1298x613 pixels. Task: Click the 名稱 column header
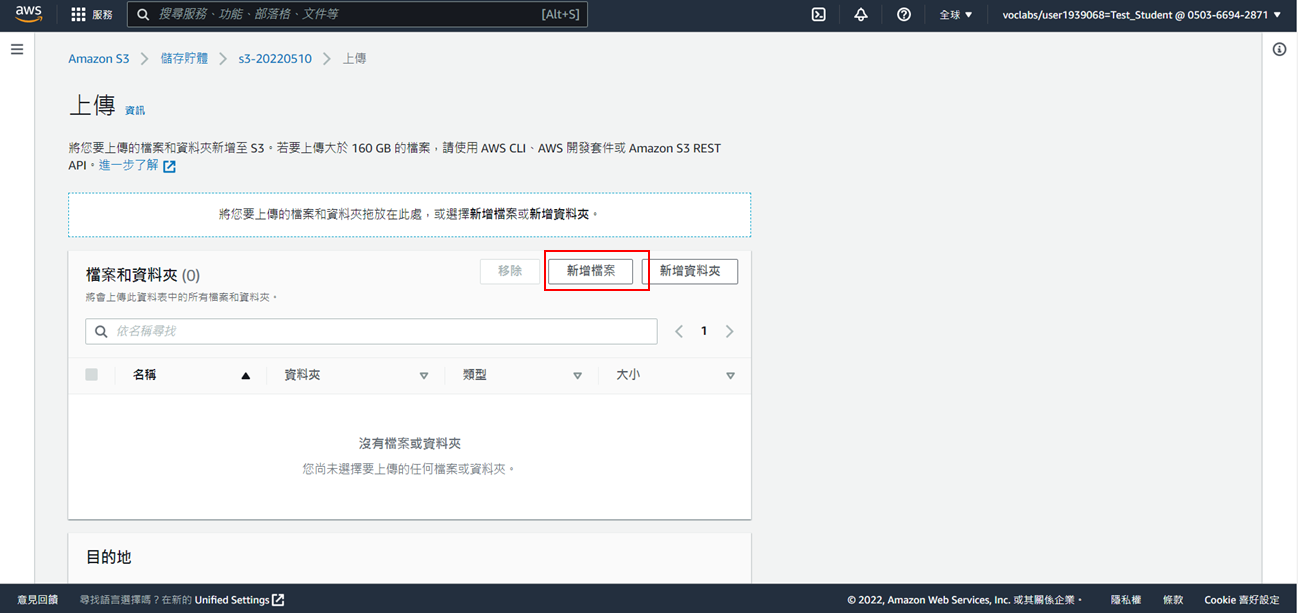pyautogui.click(x=145, y=375)
